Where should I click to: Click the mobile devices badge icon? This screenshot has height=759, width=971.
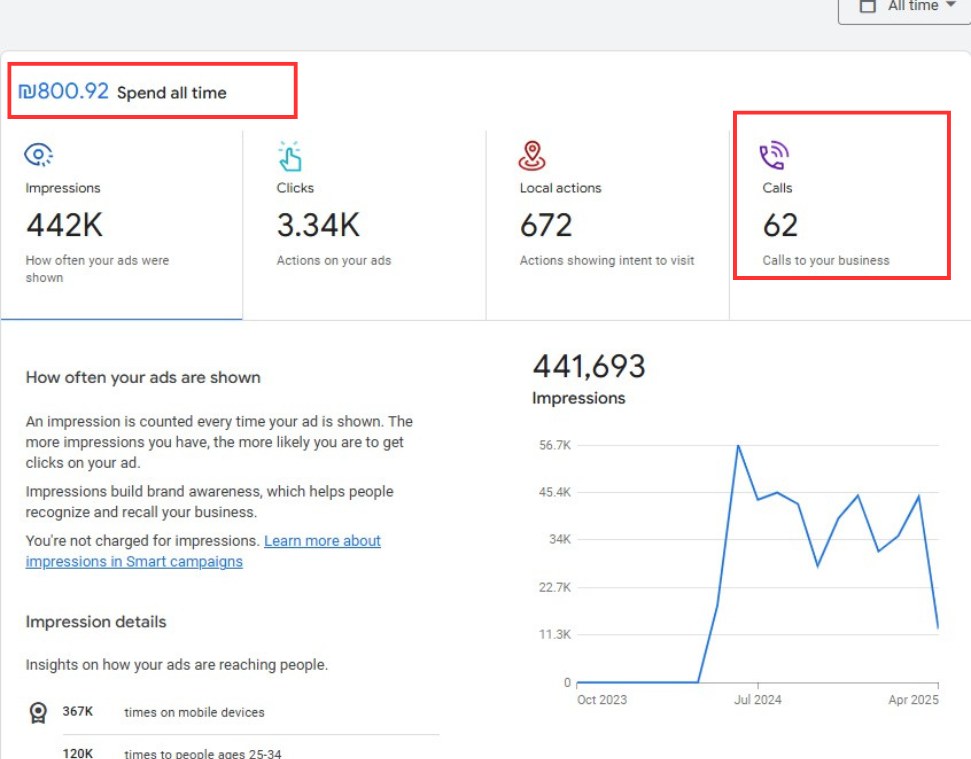[x=38, y=713]
